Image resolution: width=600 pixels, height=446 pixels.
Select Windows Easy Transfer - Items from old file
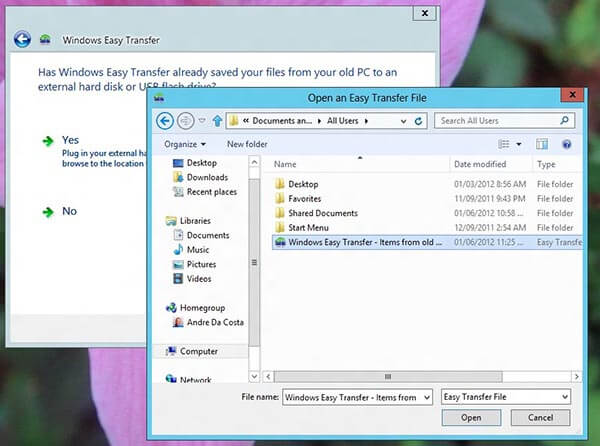pos(427,243)
